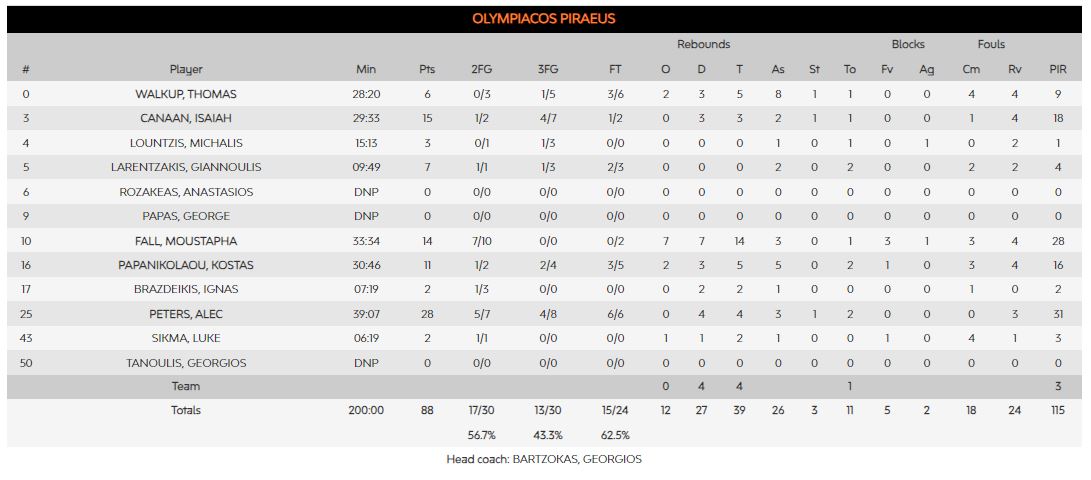The image size is (1091, 480).
Task: Click the Rebounds group header
Action: click(x=703, y=44)
